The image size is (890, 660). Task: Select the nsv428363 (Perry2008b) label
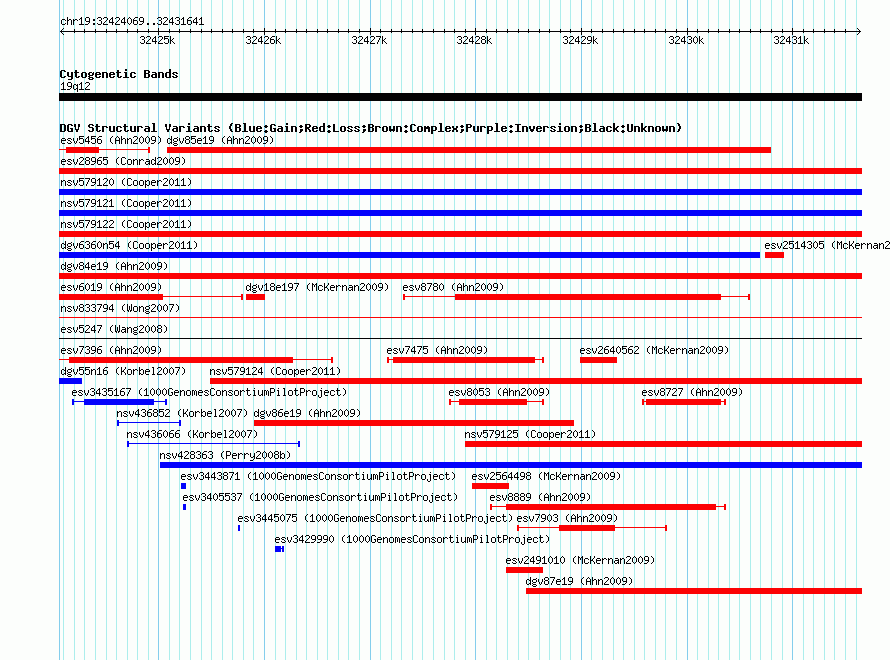point(225,455)
